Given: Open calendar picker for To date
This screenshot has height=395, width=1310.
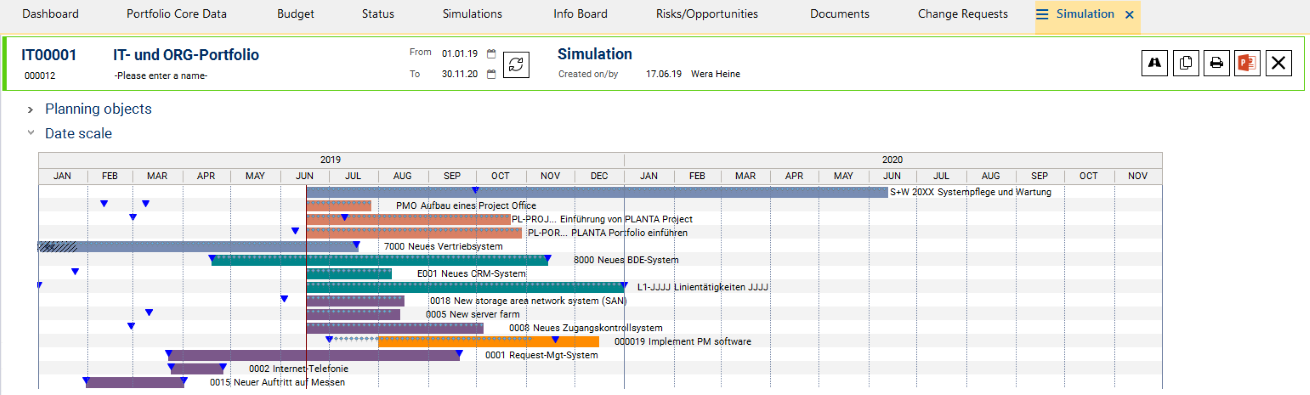Looking at the screenshot, I should point(491,74).
